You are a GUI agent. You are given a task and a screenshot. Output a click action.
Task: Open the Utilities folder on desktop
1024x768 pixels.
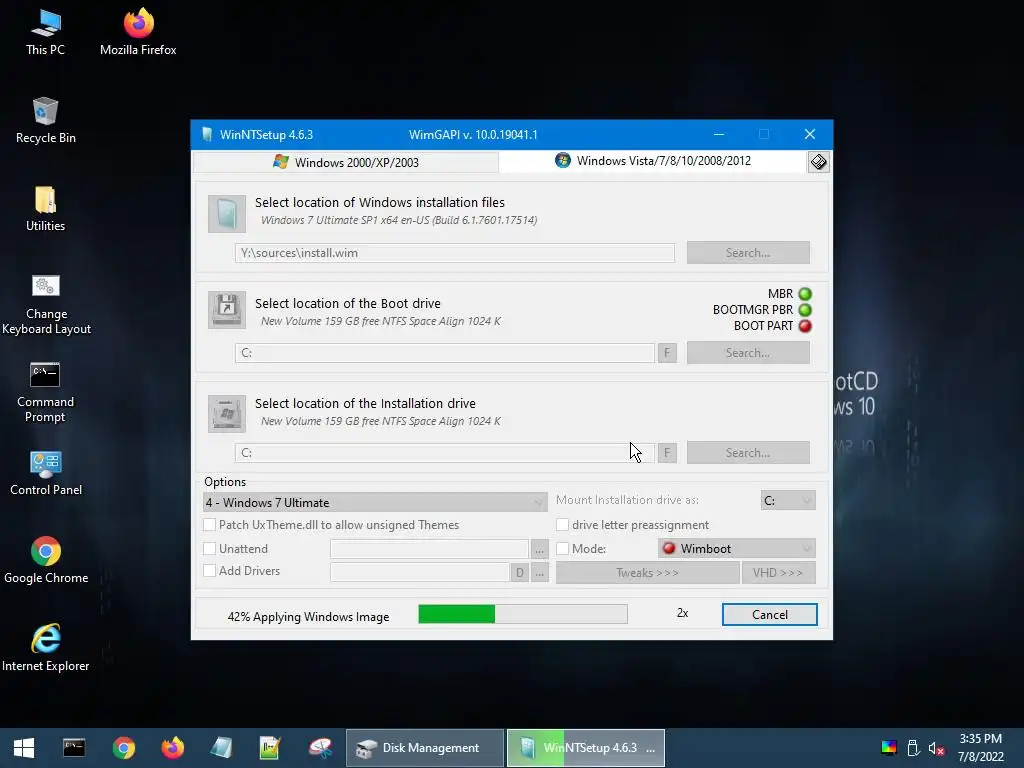point(46,208)
